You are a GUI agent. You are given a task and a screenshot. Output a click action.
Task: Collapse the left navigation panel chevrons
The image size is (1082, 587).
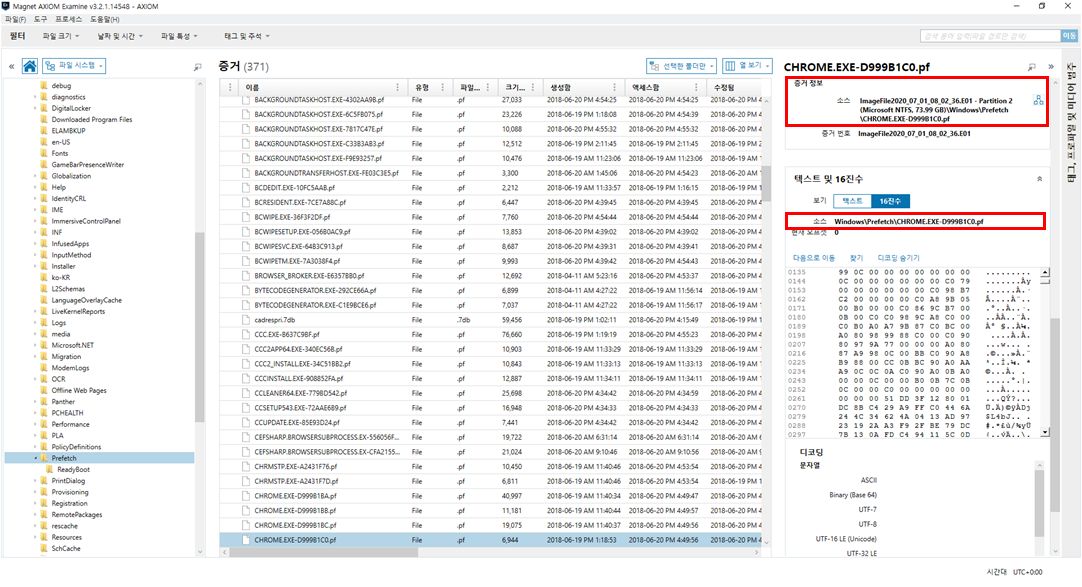(12, 66)
